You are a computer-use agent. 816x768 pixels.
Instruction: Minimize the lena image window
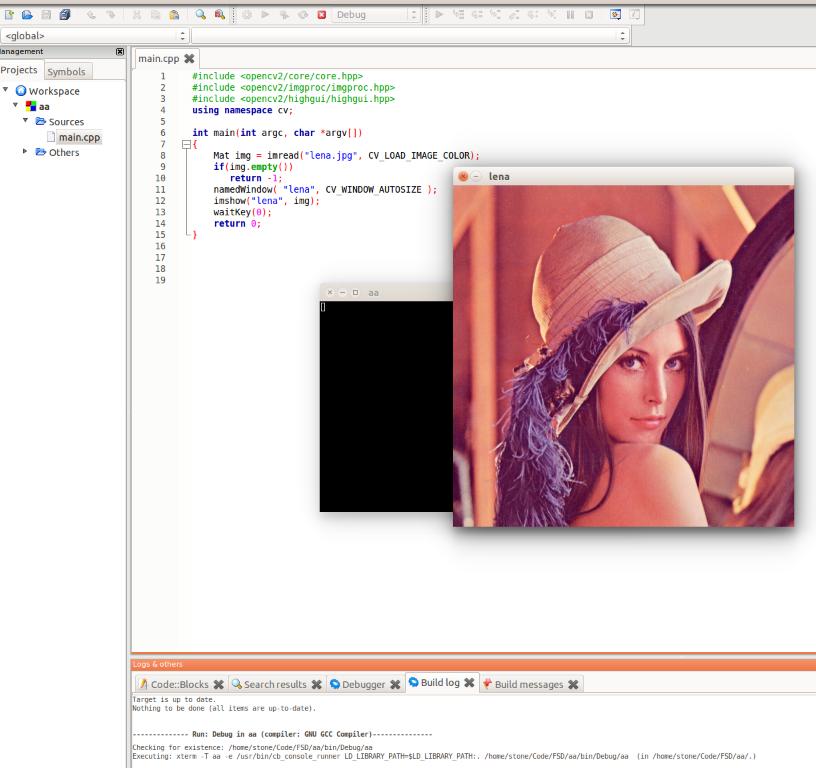tap(476, 176)
